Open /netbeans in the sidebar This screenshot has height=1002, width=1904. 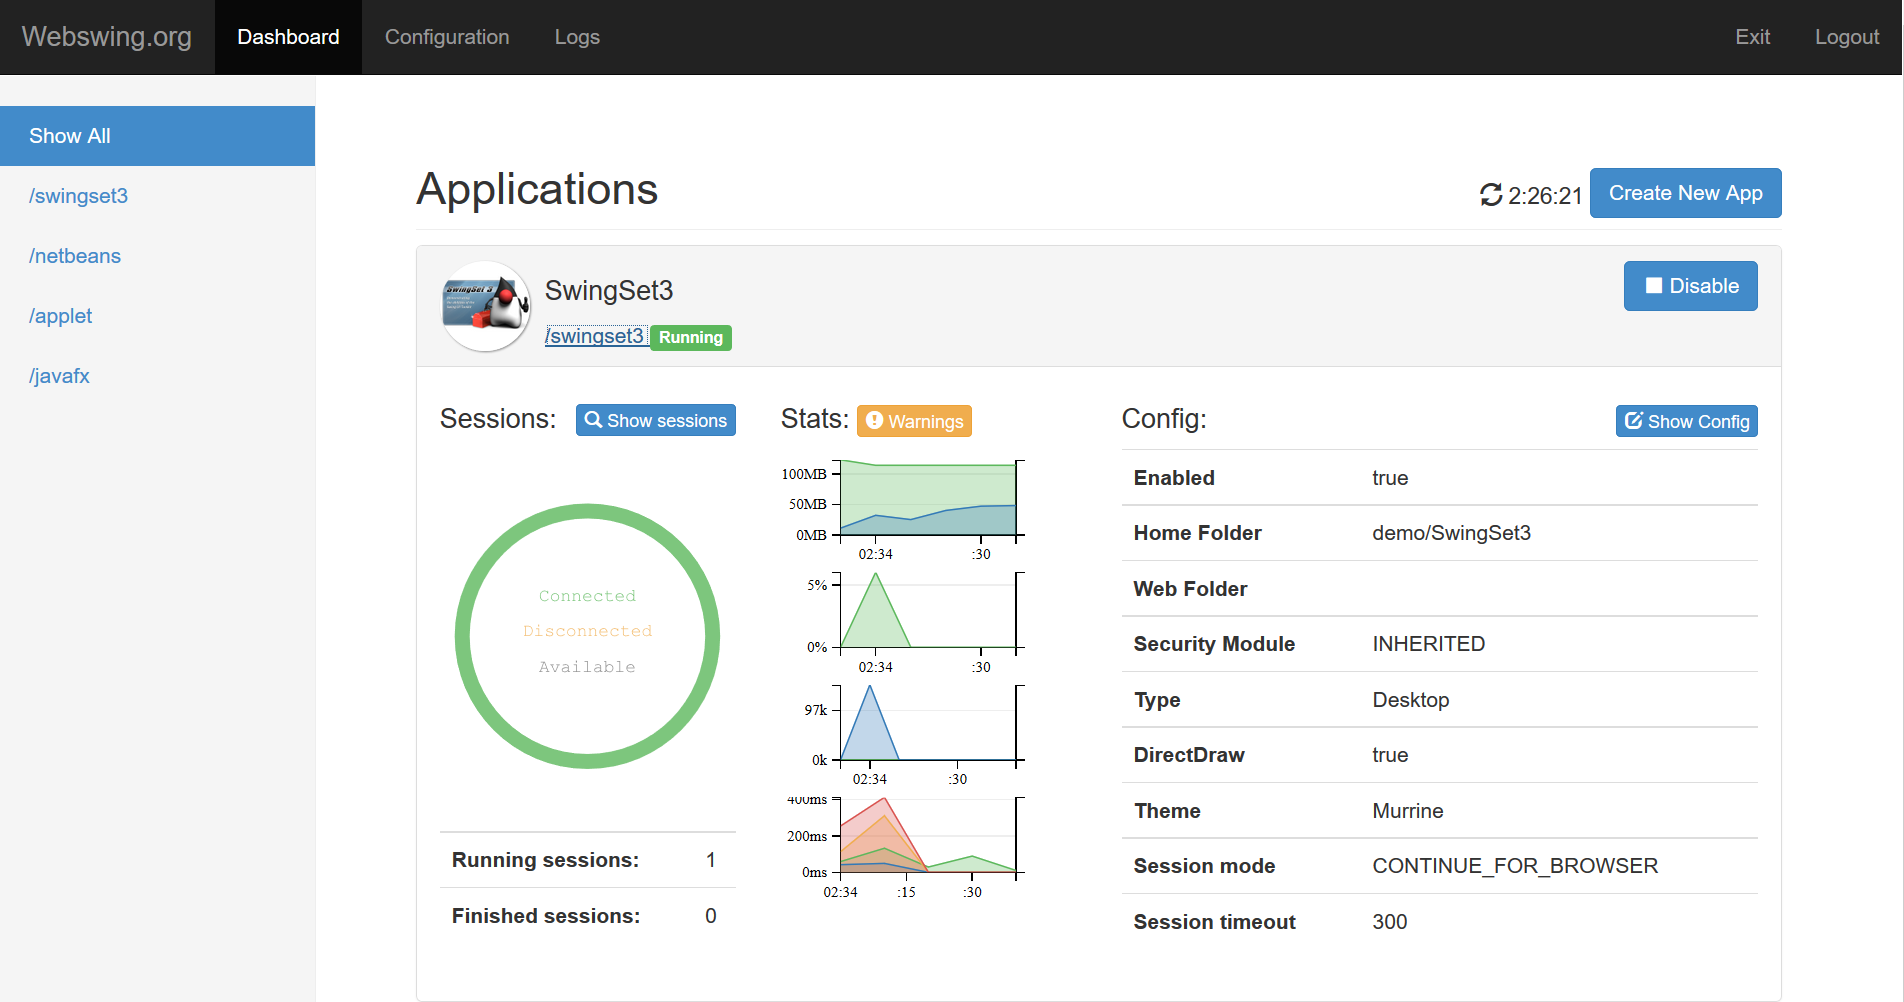pos(157,256)
